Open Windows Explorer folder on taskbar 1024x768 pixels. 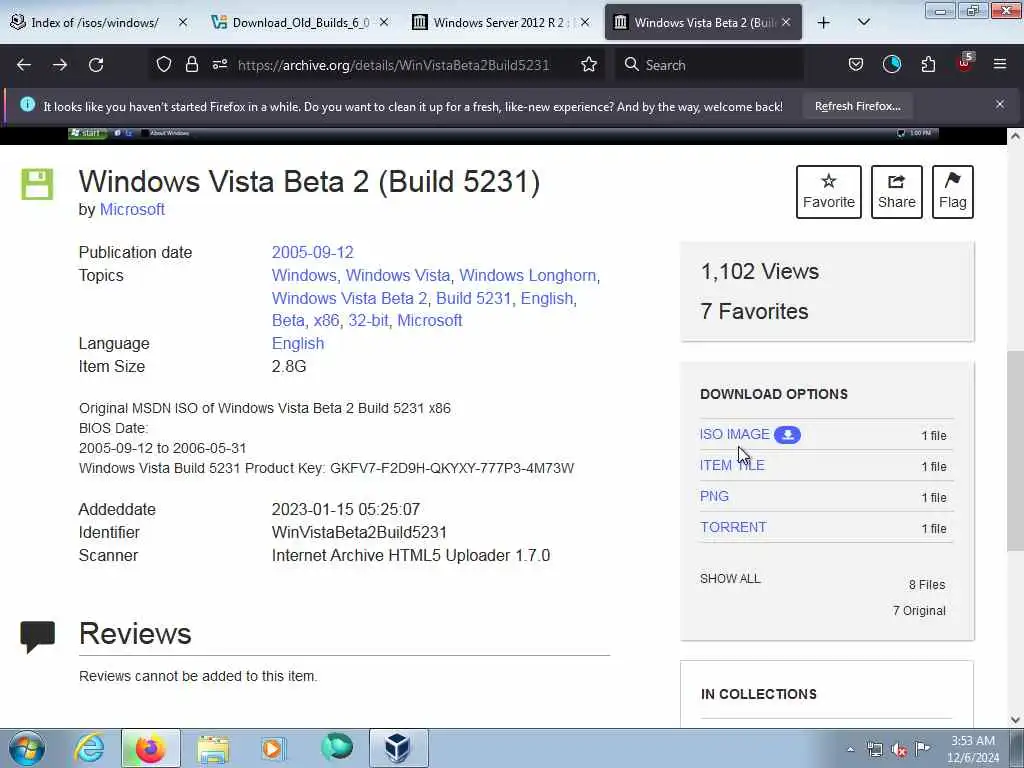(213, 748)
